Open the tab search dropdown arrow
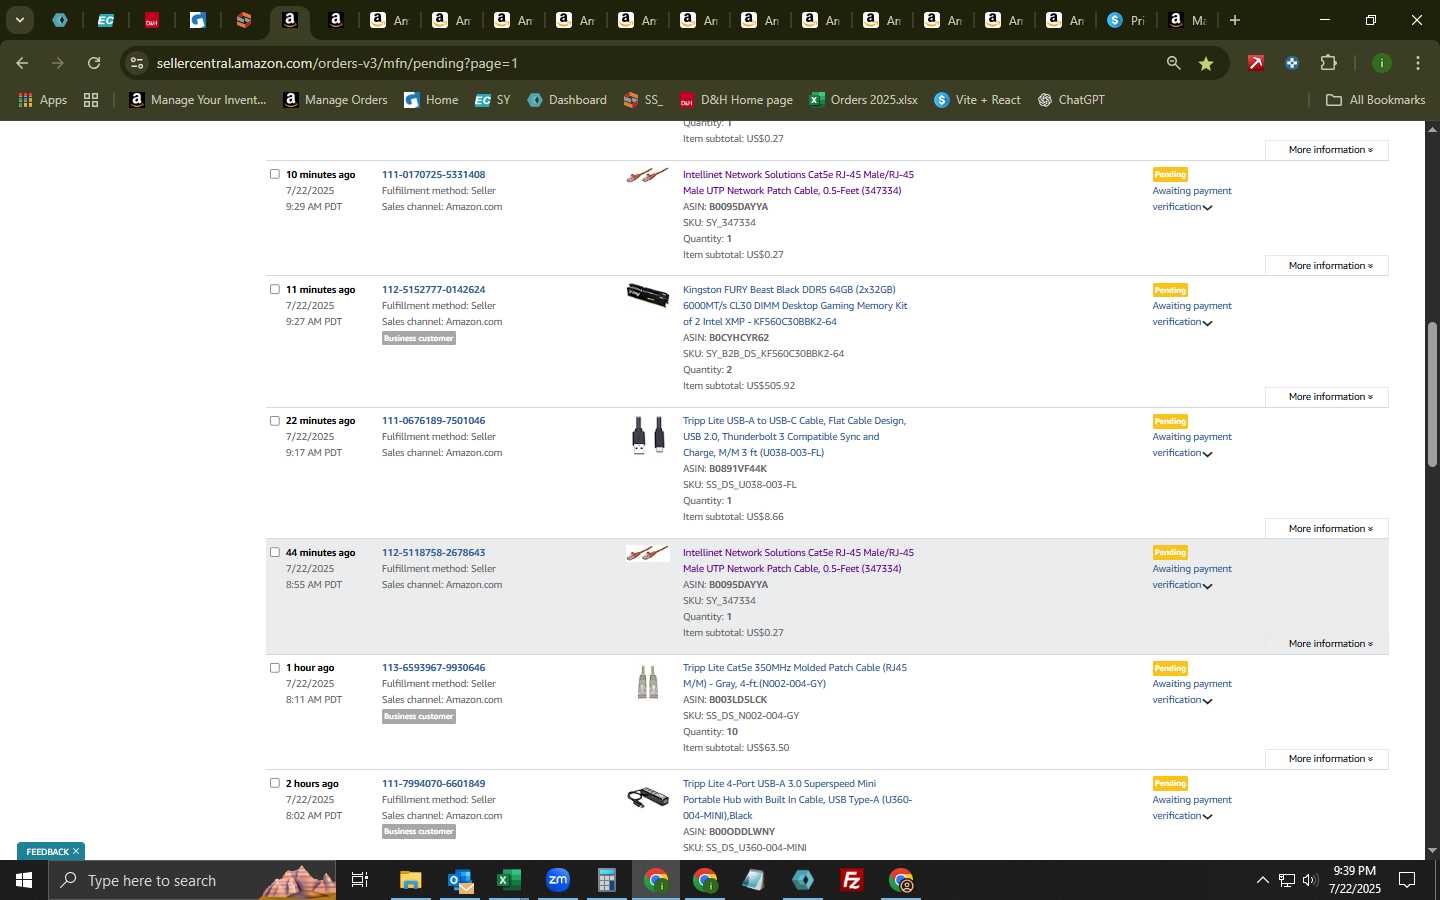1440x900 pixels. pos(19,20)
